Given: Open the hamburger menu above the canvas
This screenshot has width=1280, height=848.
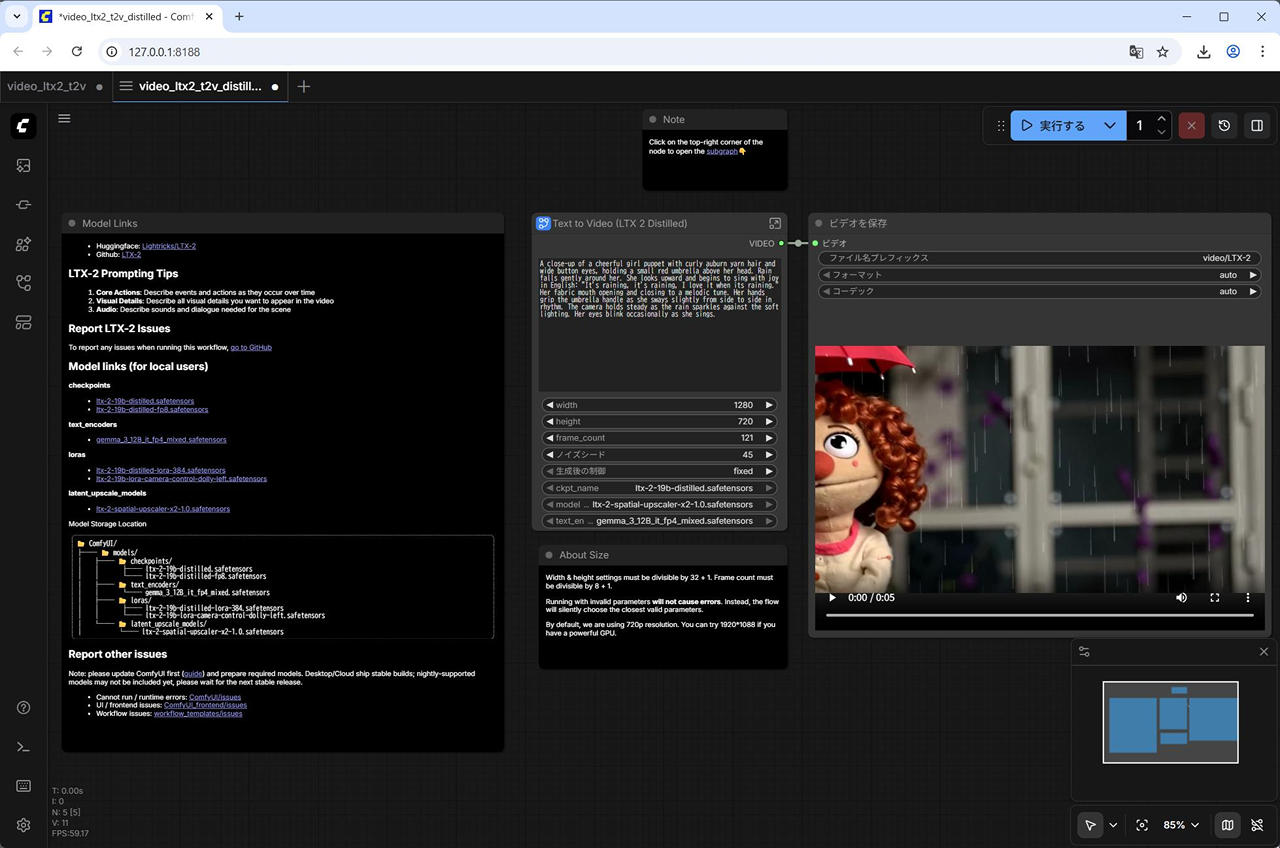Looking at the screenshot, I should coord(64,118).
